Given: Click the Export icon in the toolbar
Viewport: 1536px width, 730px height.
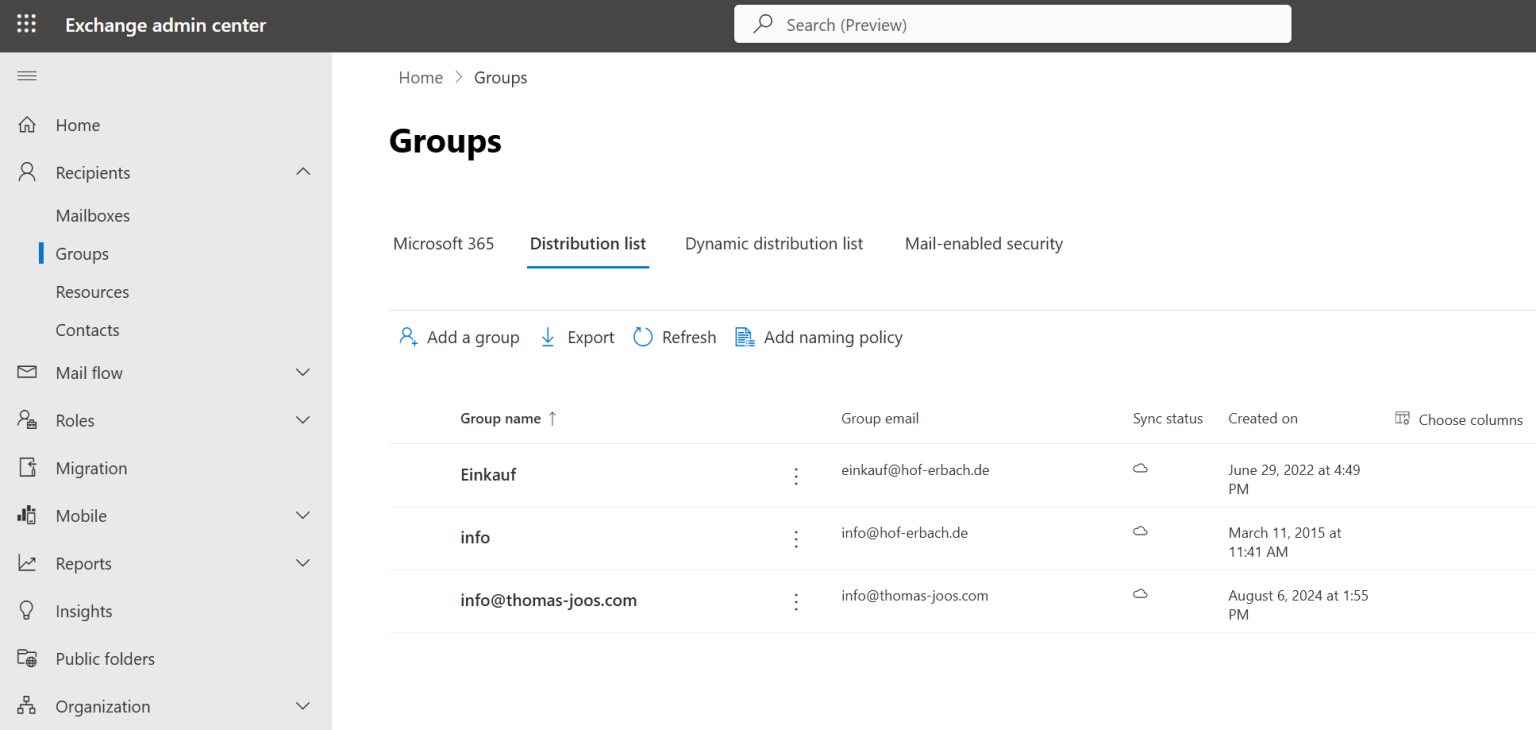Looking at the screenshot, I should (x=548, y=337).
